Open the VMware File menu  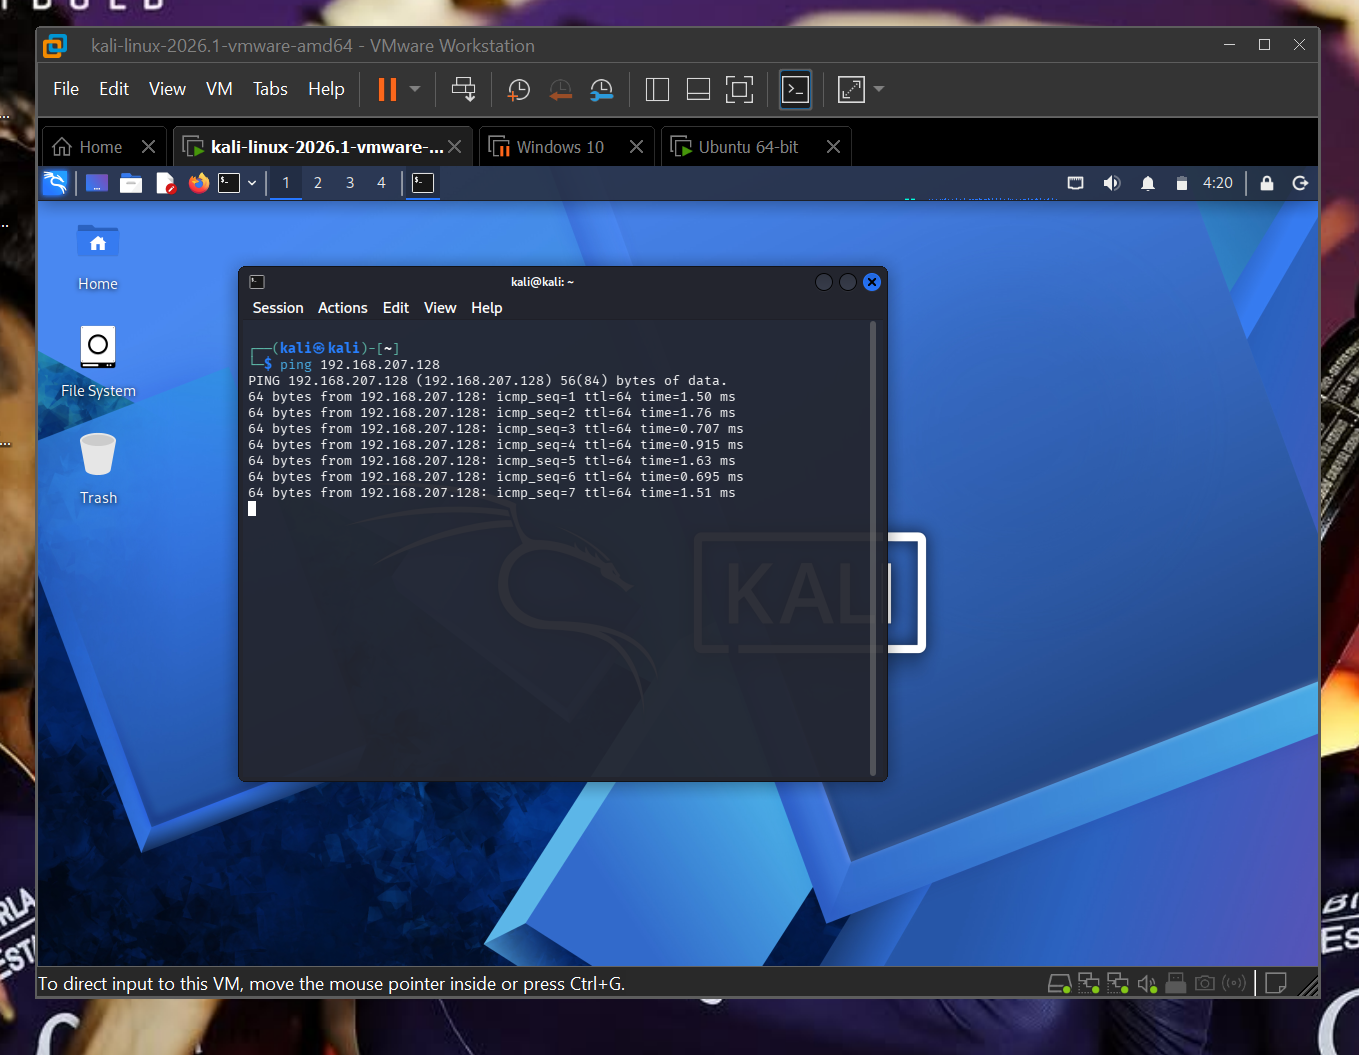66,89
